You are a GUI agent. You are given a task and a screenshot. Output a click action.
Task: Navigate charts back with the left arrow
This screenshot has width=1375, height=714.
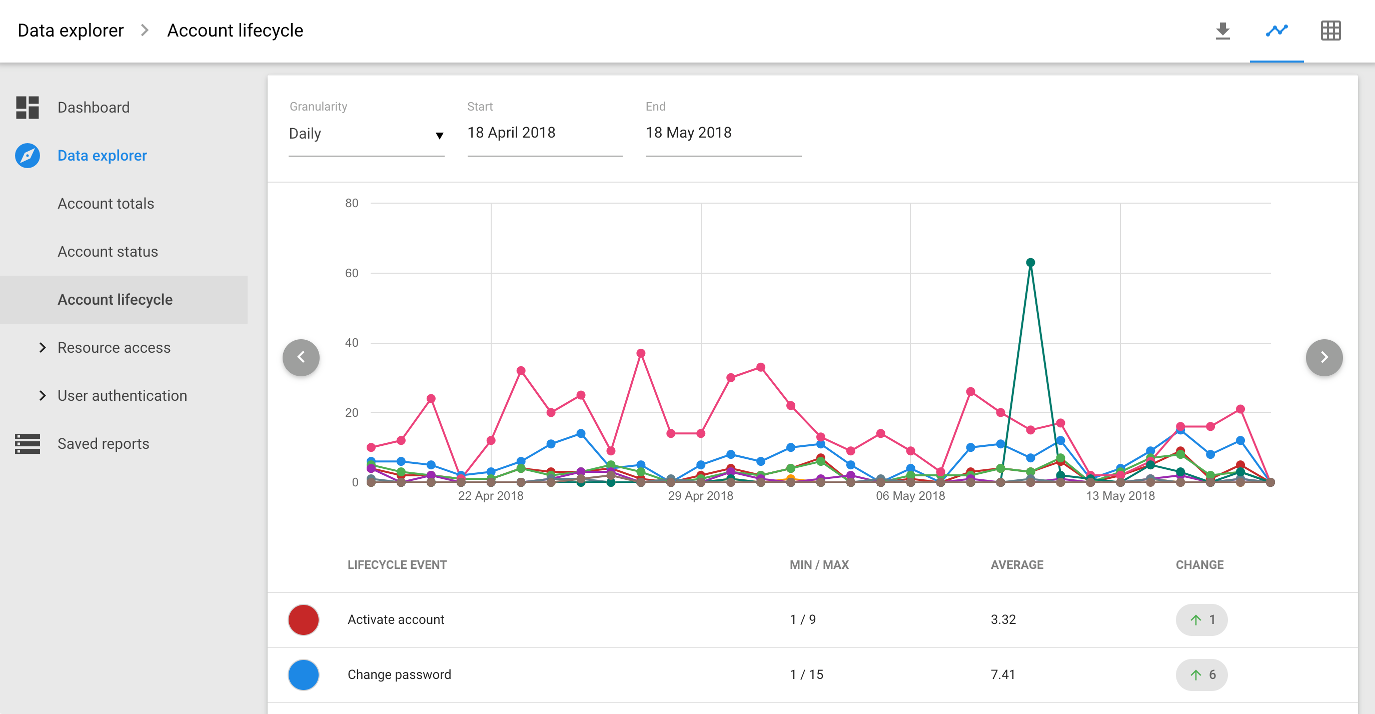click(x=301, y=357)
